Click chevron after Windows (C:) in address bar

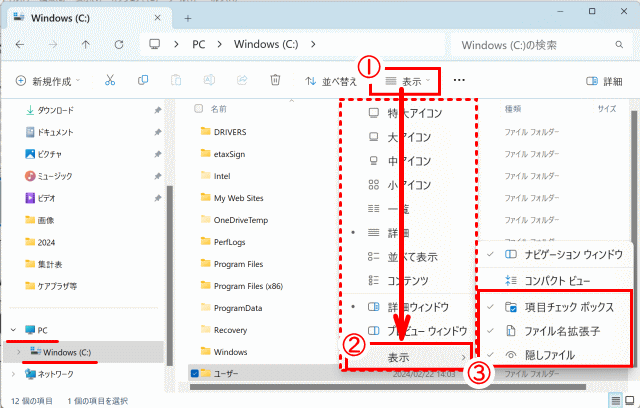313,44
